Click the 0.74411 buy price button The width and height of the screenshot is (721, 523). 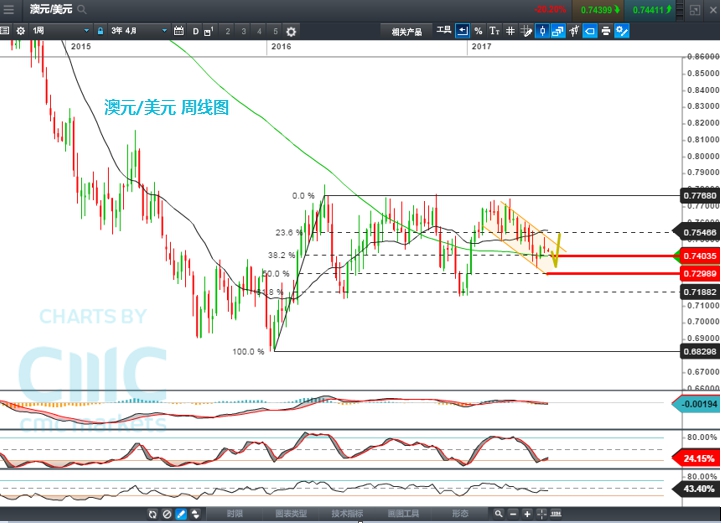[652, 9]
